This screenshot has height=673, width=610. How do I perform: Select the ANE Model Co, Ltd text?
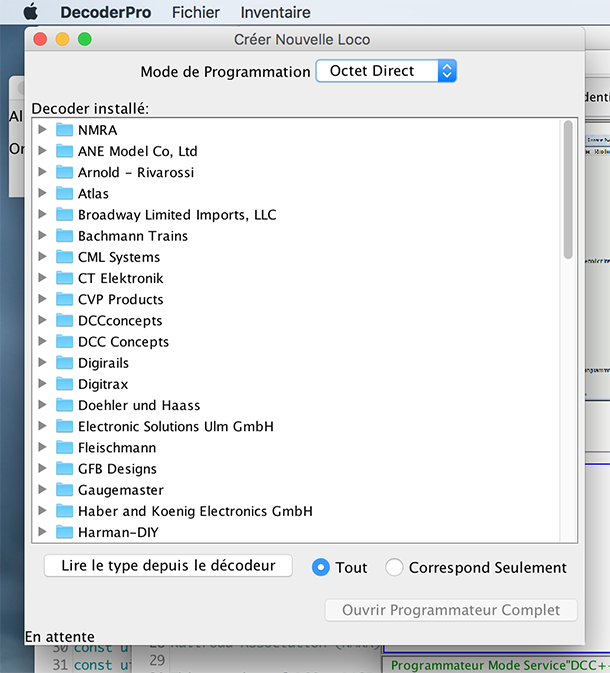click(137, 151)
